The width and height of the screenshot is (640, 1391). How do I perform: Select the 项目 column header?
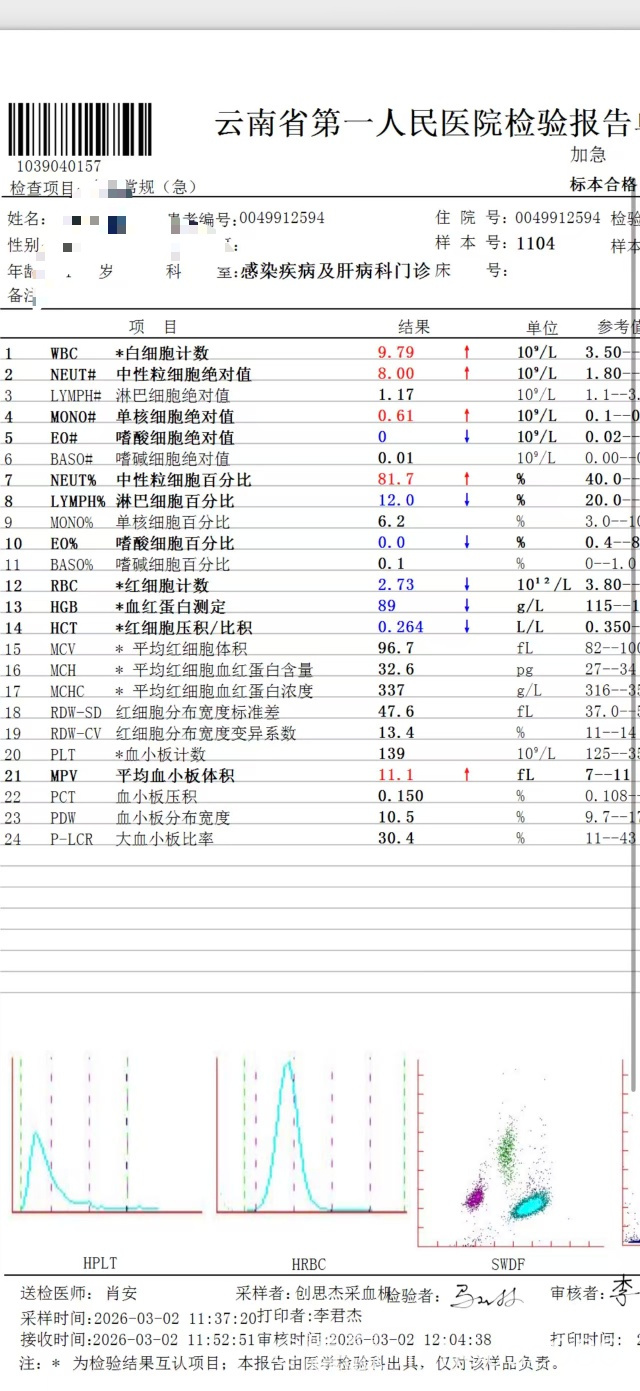coord(152,327)
